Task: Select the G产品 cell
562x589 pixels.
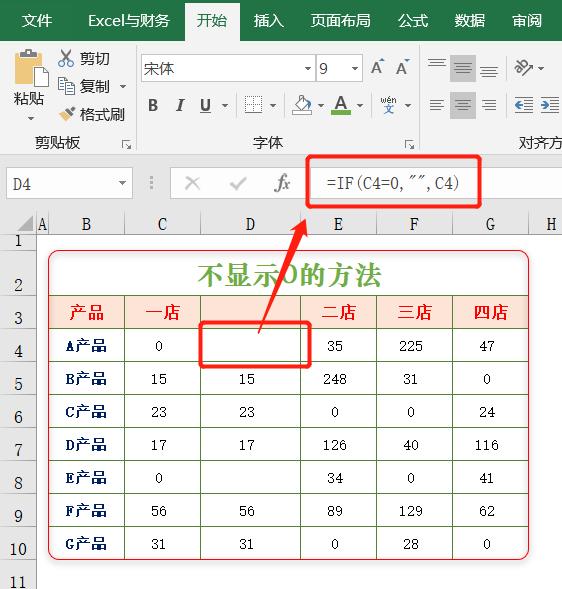Action: (86, 543)
